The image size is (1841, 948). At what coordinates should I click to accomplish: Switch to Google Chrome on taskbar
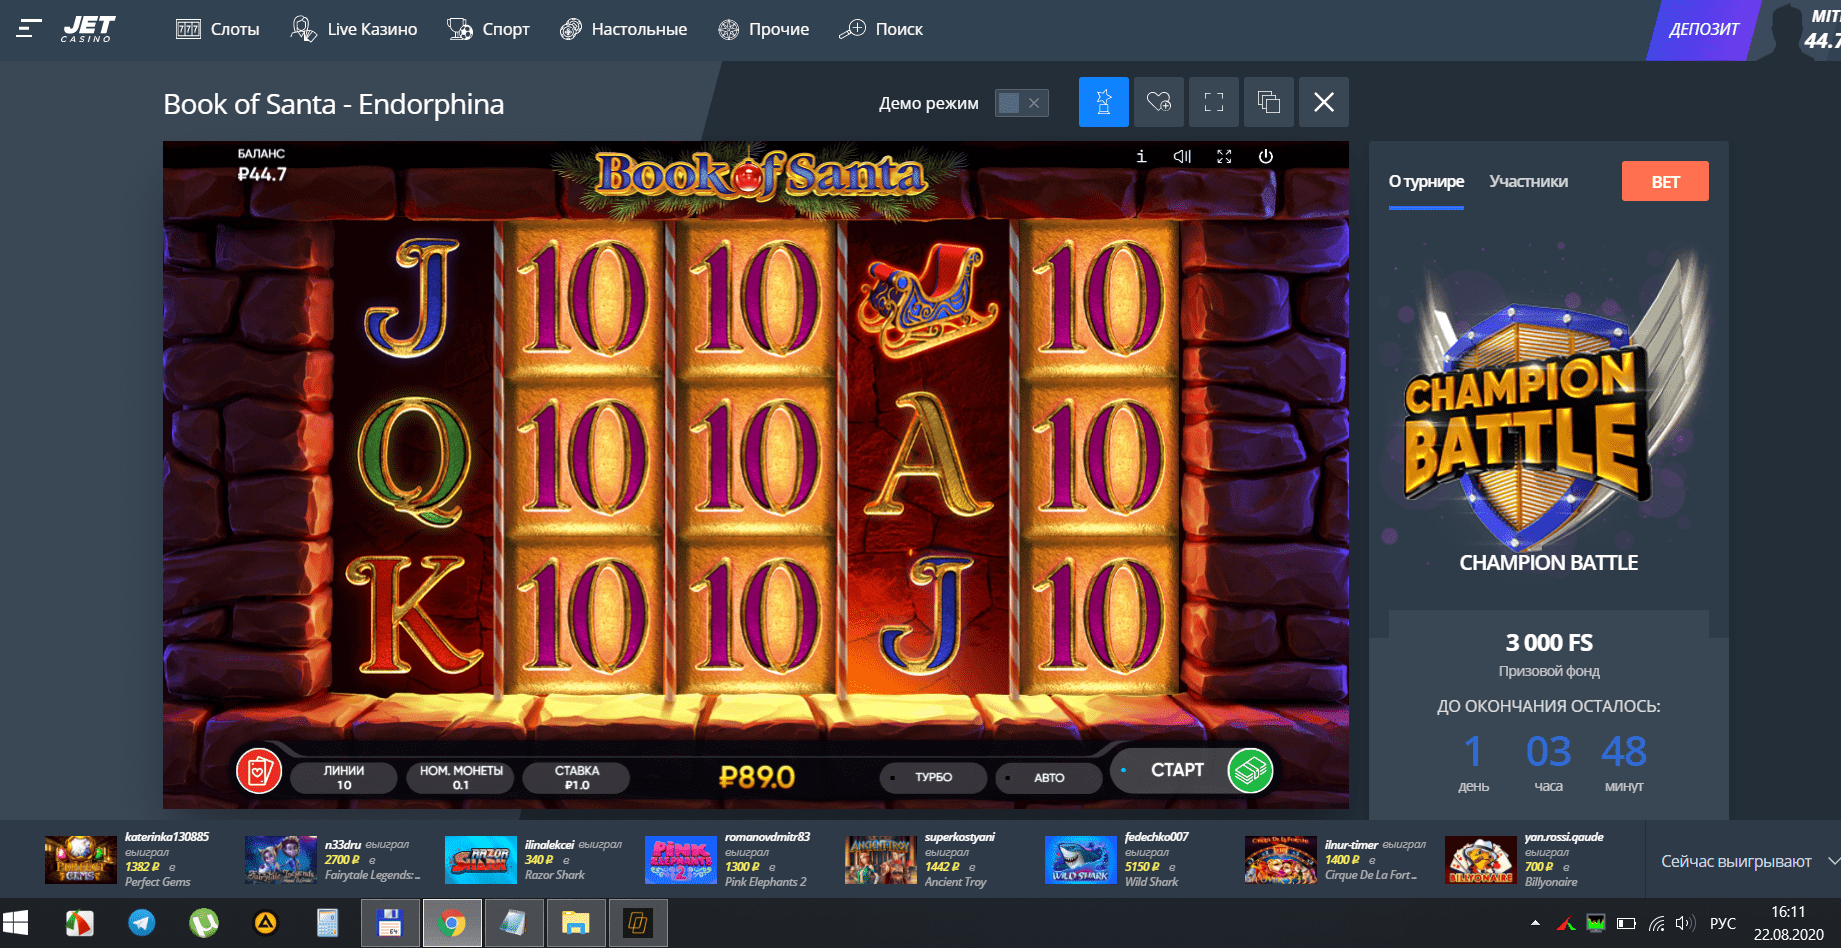click(x=452, y=923)
